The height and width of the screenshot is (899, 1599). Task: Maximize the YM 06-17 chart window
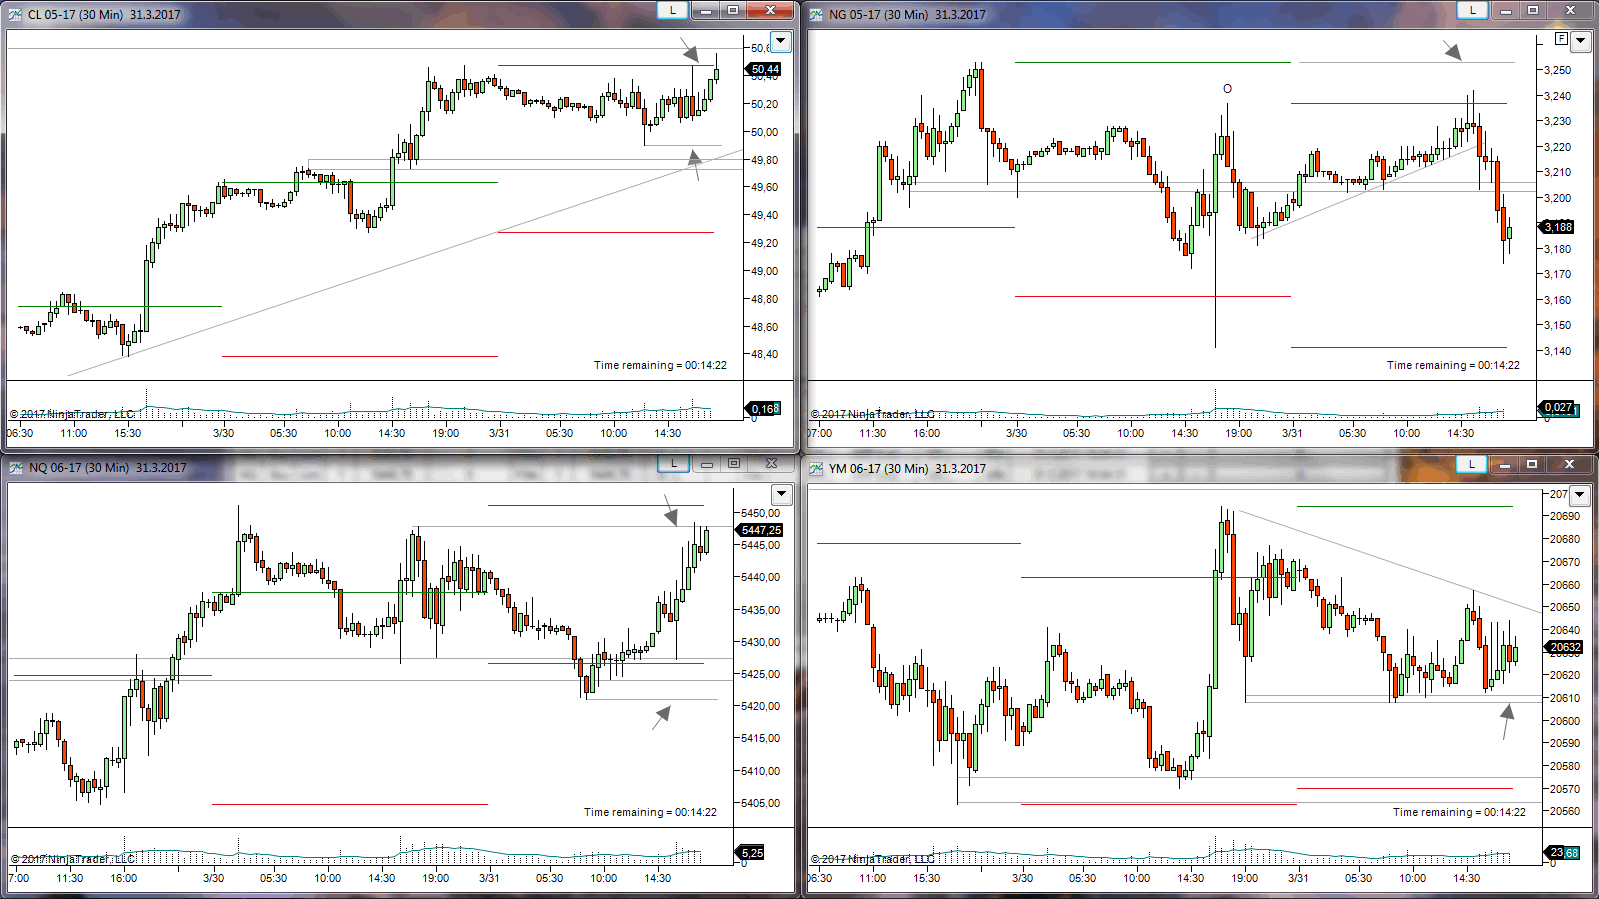(1533, 464)
